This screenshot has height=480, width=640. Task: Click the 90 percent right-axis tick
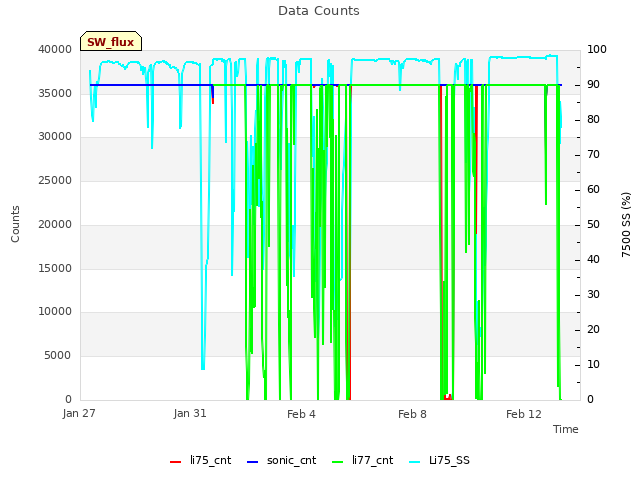coord(593,84)
